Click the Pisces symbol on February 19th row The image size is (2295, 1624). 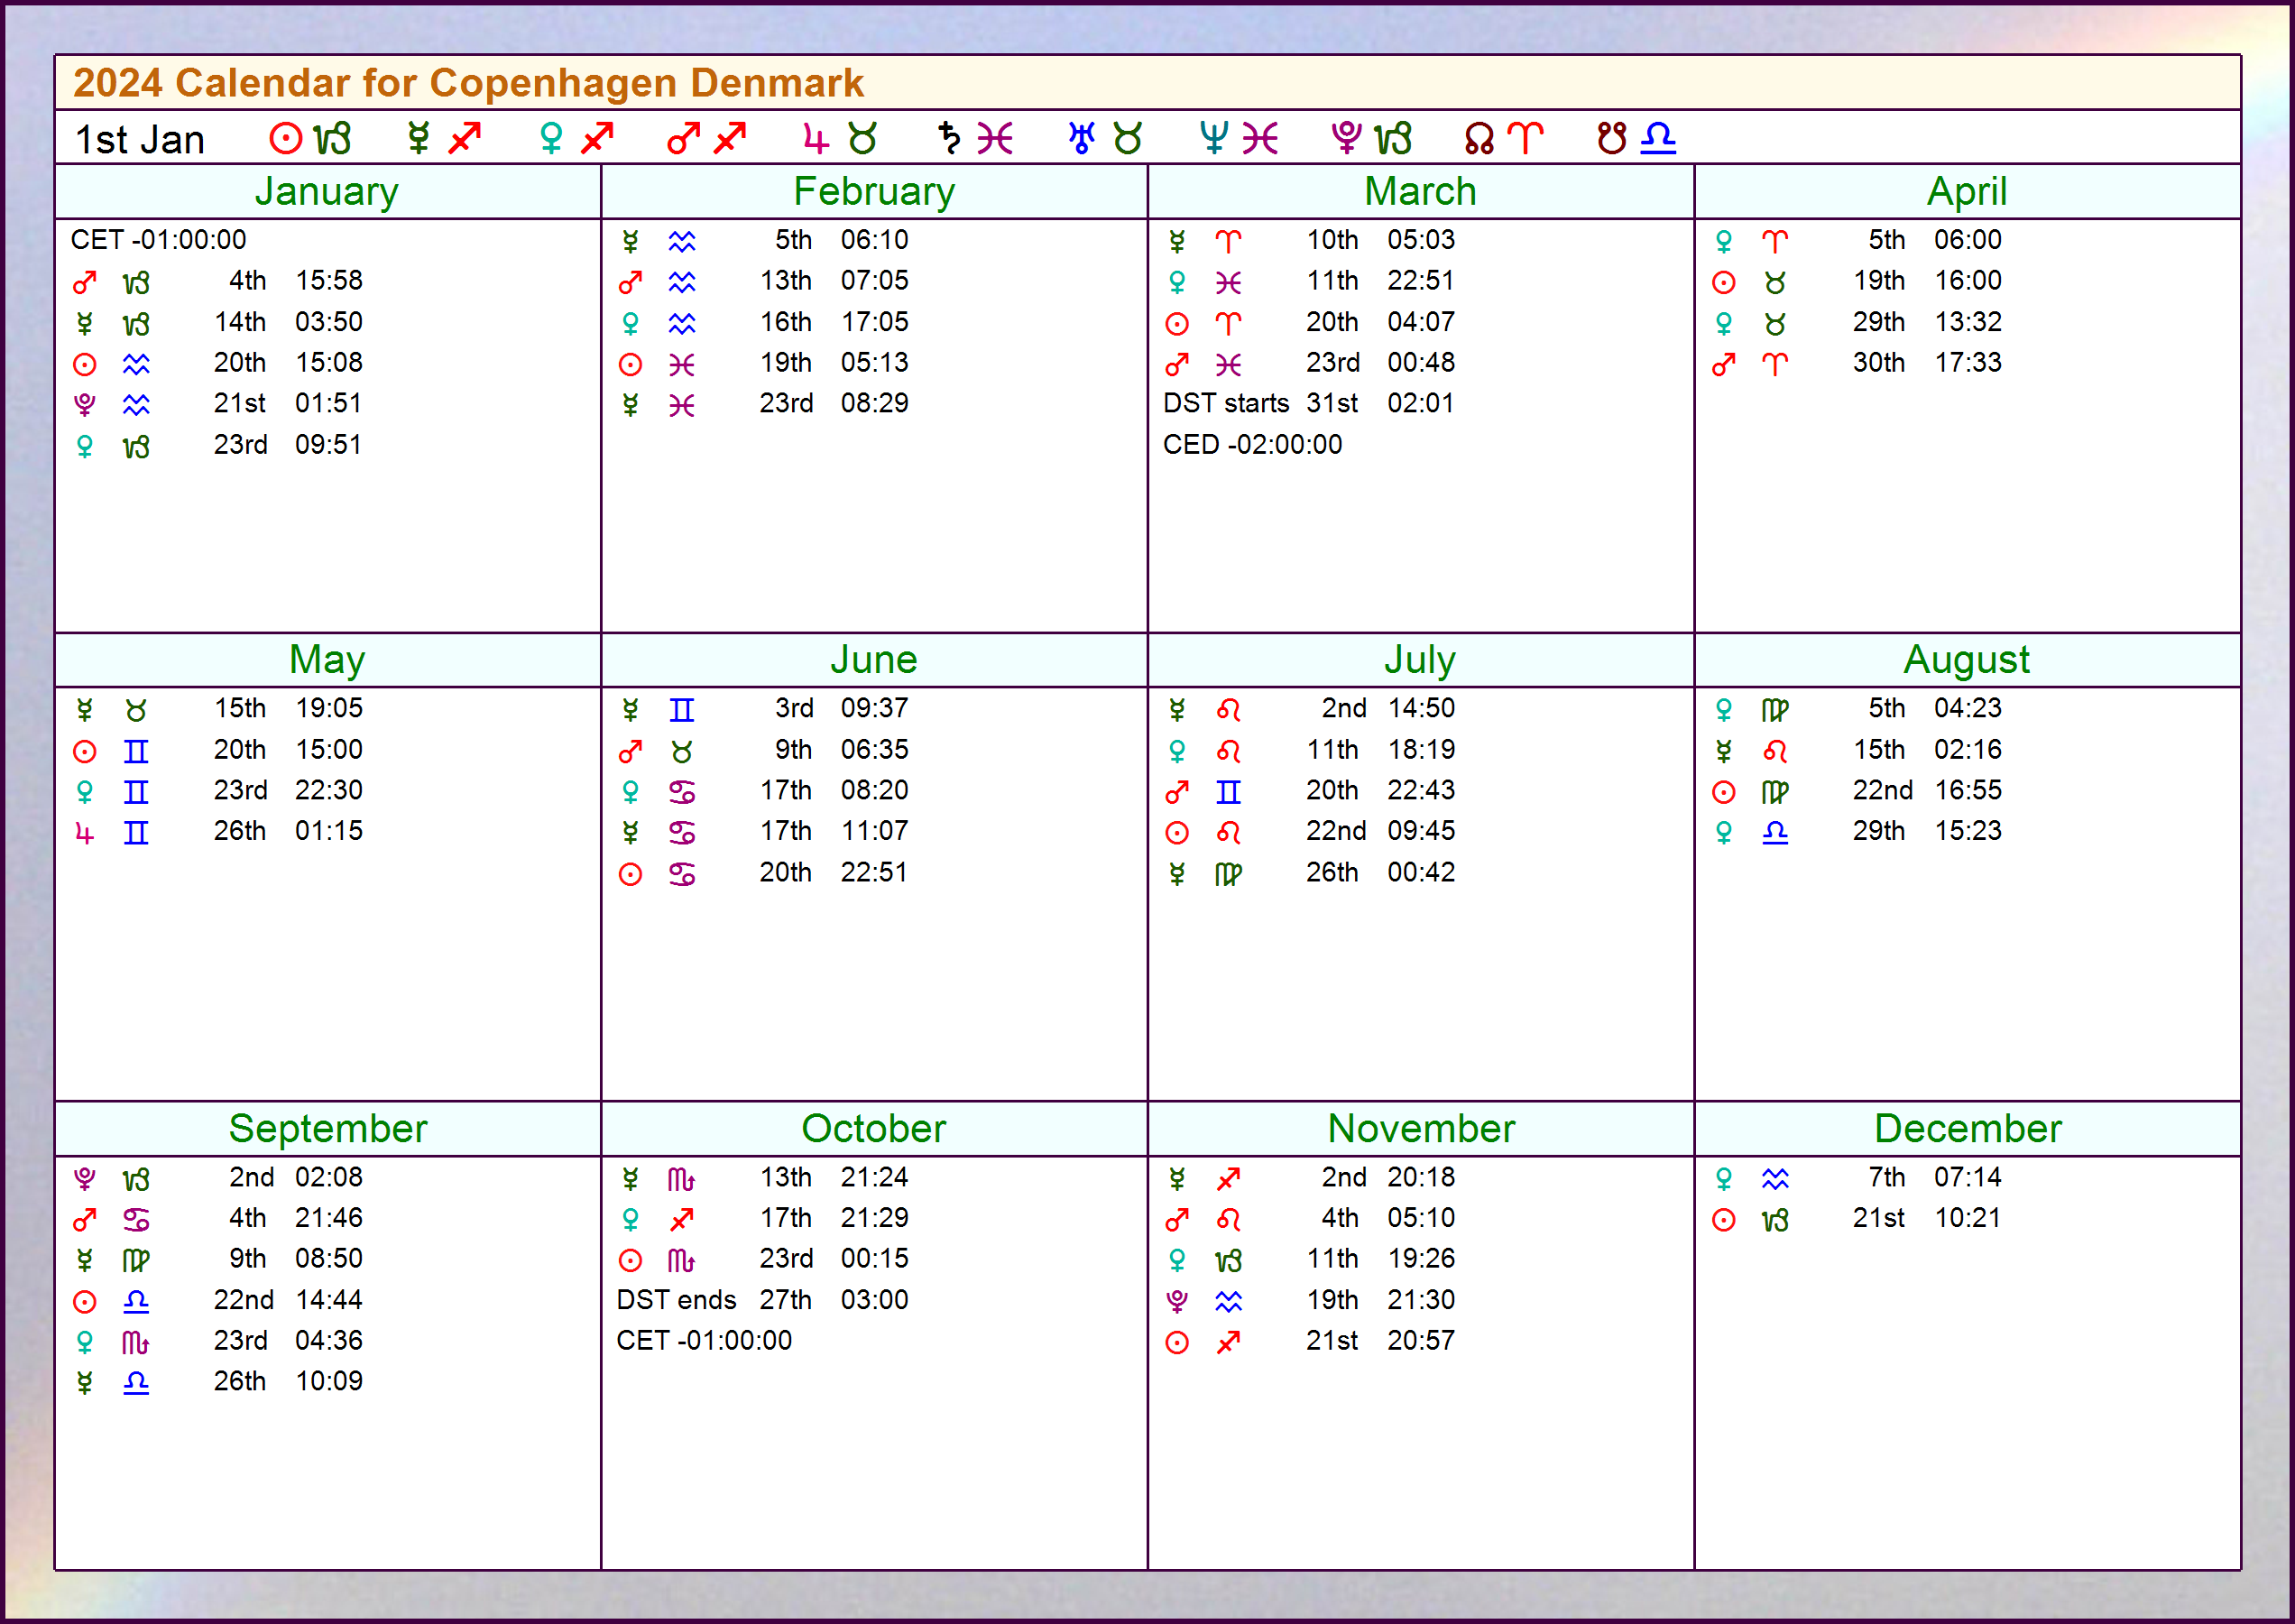click(682, 365)
